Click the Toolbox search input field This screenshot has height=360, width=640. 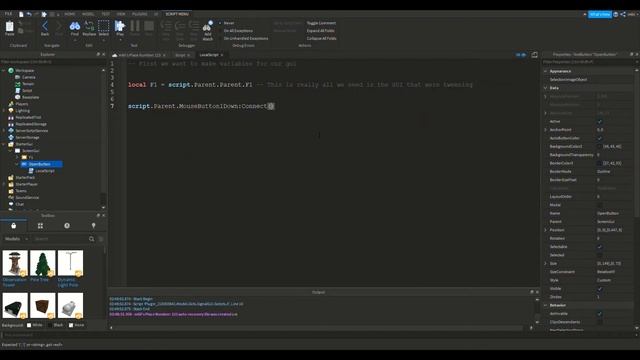60,239
